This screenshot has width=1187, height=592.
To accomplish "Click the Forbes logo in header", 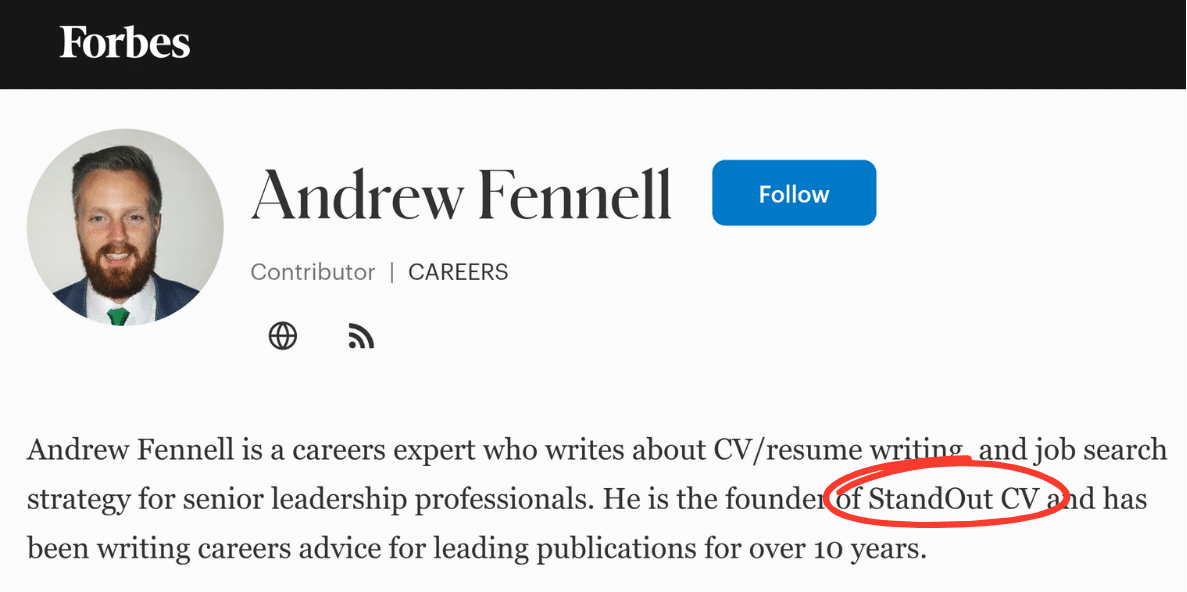I will [x=125, y=43].
